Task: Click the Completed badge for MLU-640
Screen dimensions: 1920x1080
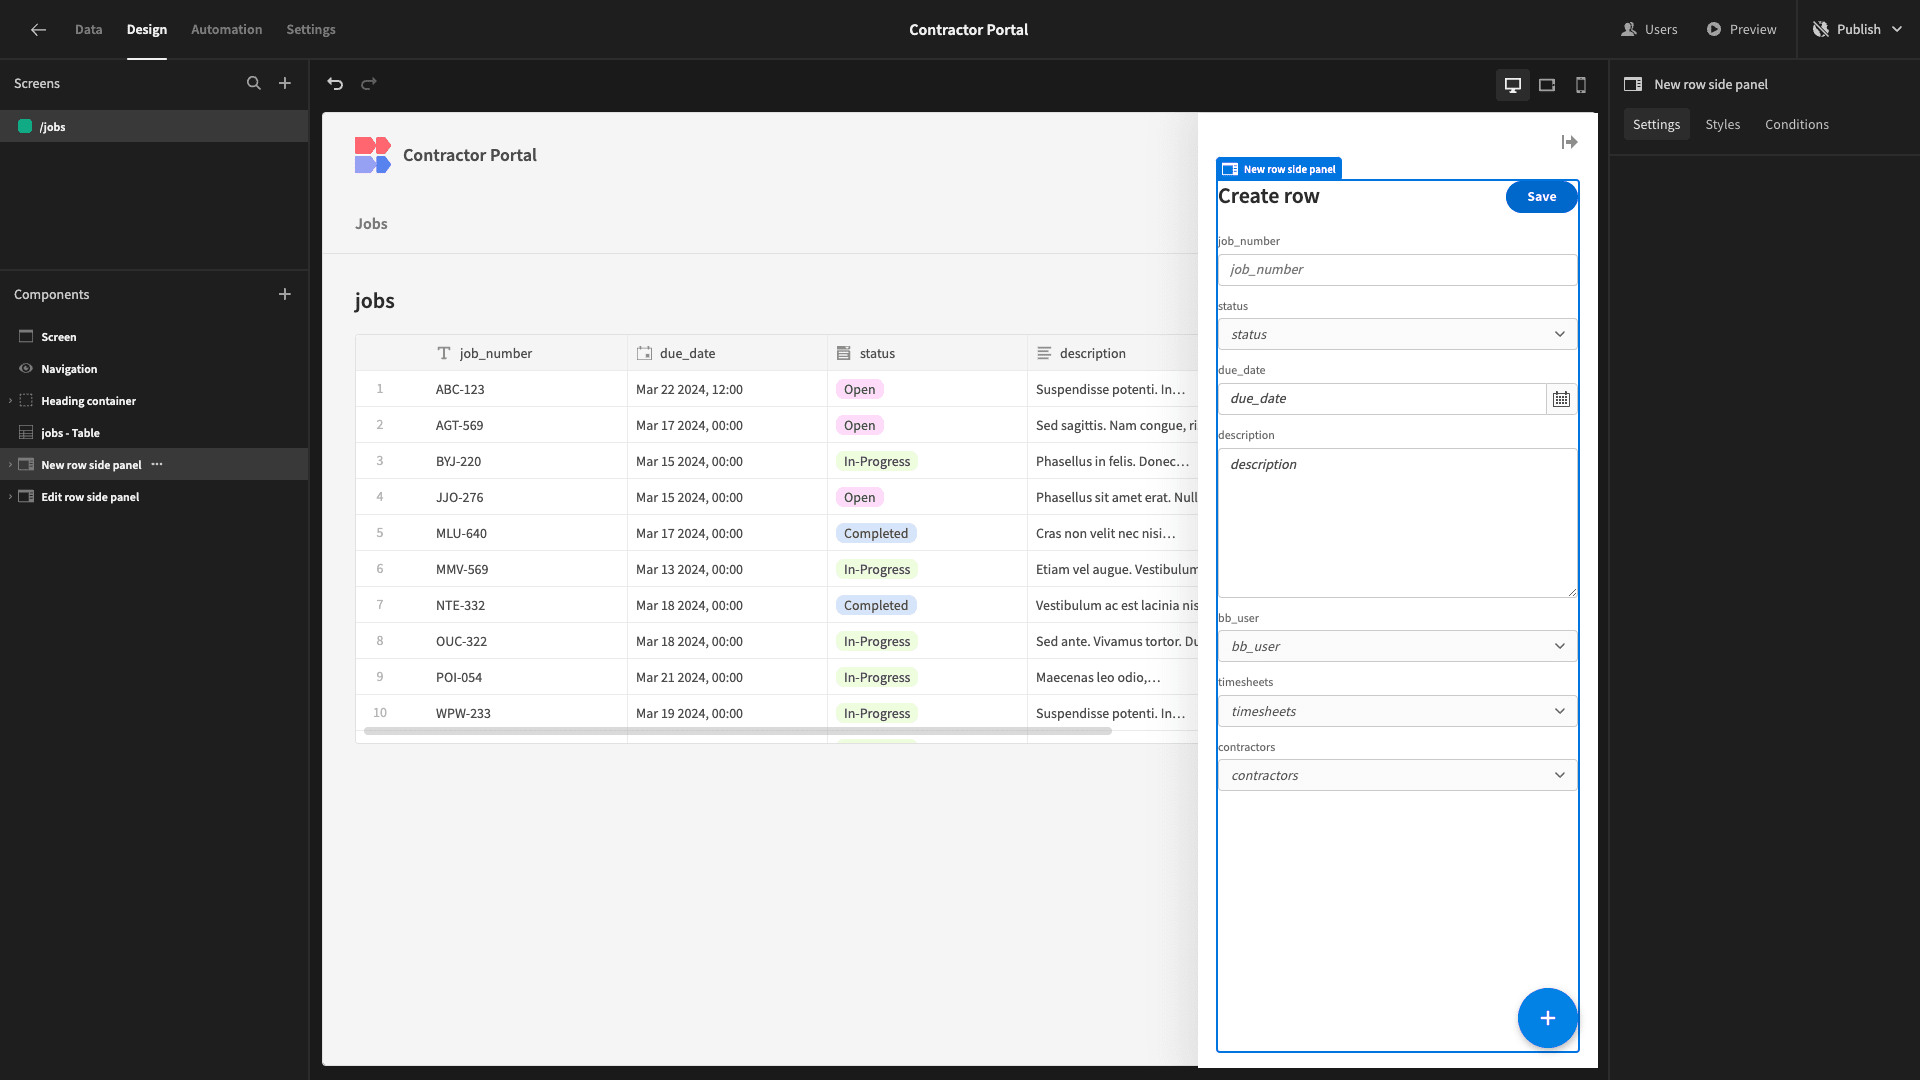Action: [x=876, y=533]
